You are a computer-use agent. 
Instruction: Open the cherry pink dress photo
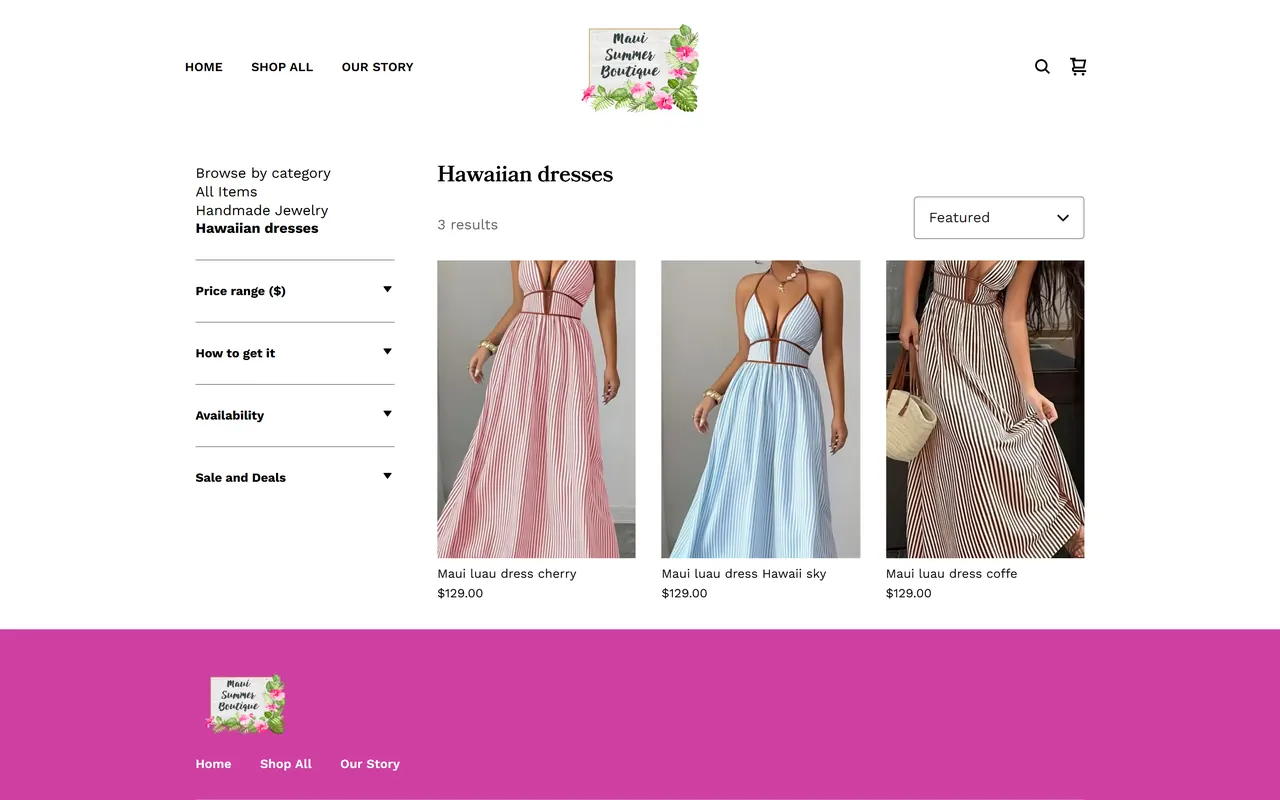click(x=536, y=409)
